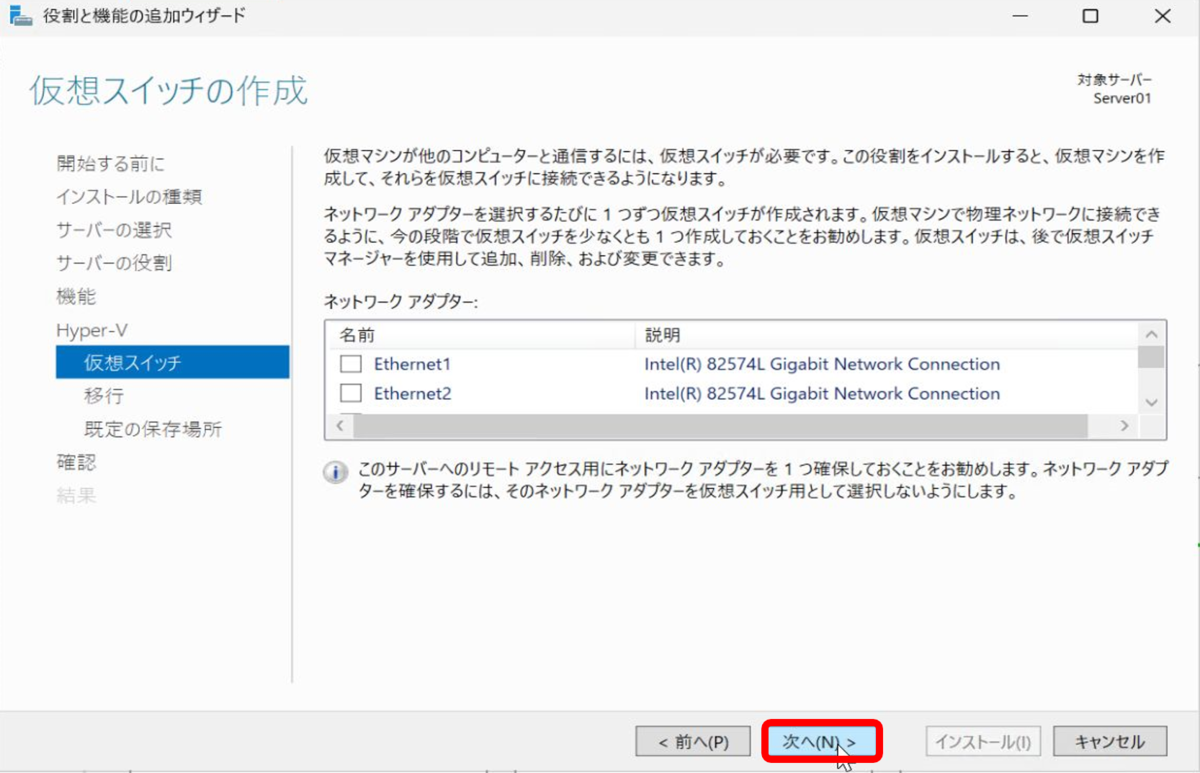1200x773 pixels.
Task: Check the Ethernet2 adapter checkbox
Action: (351, 393)
